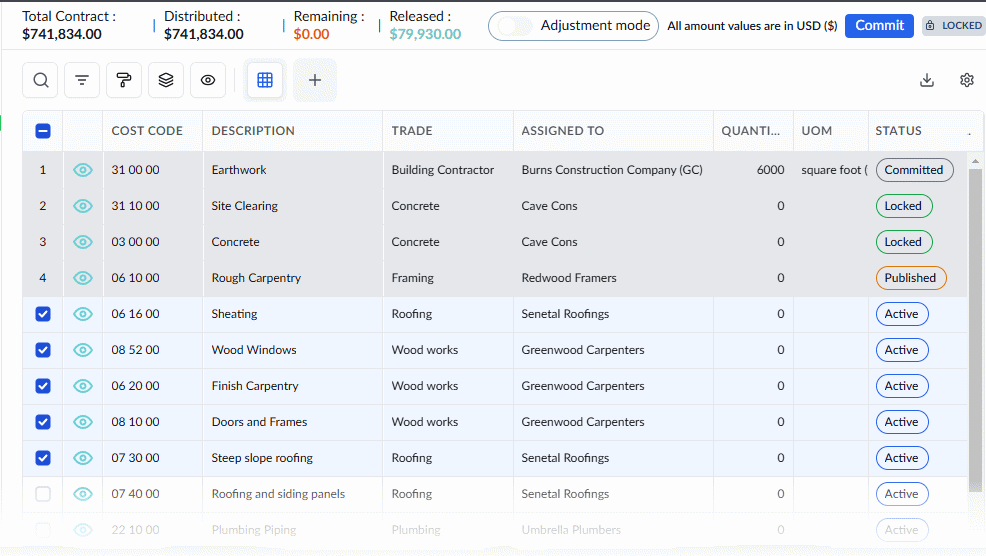Click Burns Construction Company (GC) cell
Screen dimensions: 986x556
click(x=612, y=170)
